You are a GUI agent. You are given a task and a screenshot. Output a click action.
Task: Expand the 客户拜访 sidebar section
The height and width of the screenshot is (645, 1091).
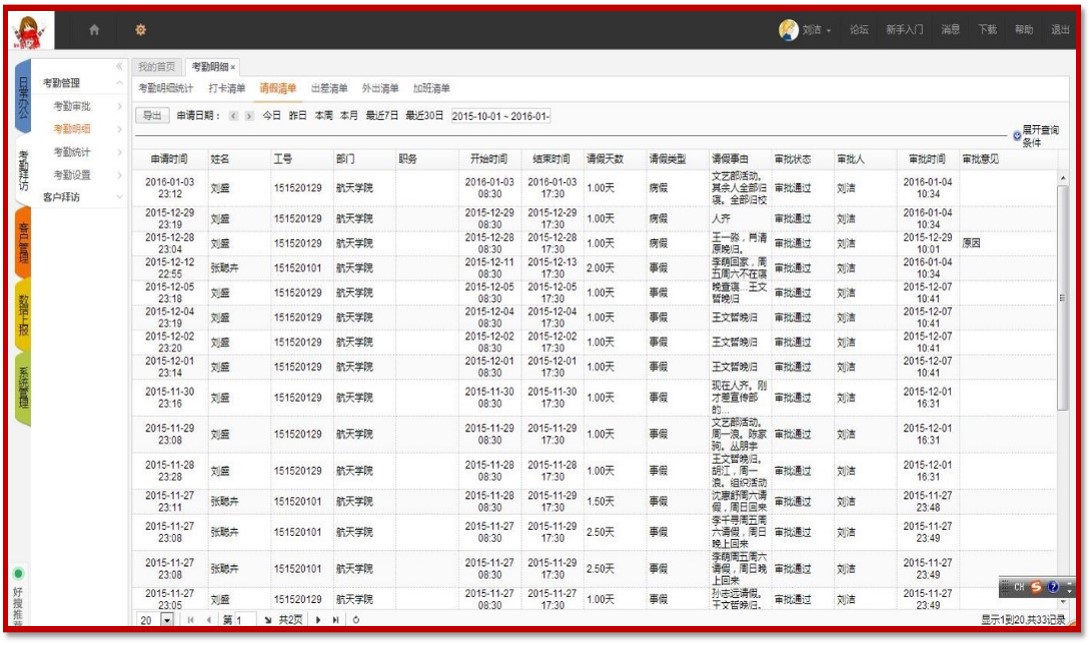point(120,197)
